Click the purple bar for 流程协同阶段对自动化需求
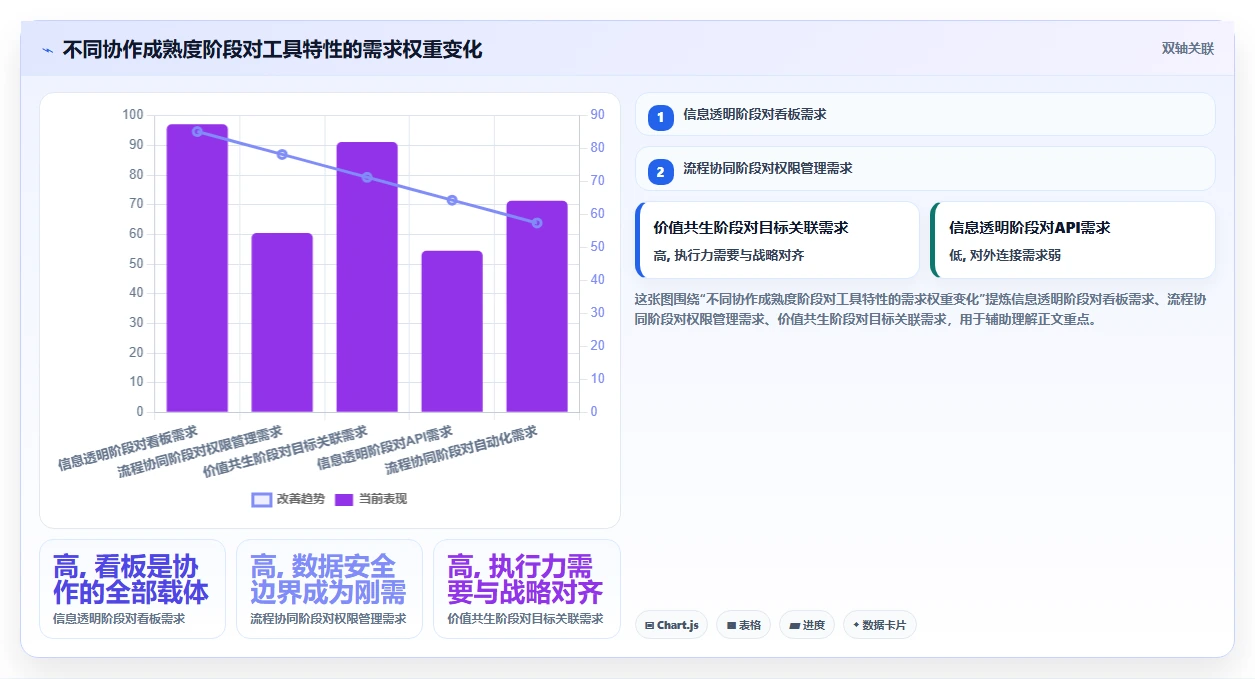This screenshot has width=1255, height=679. pos(537,306)
